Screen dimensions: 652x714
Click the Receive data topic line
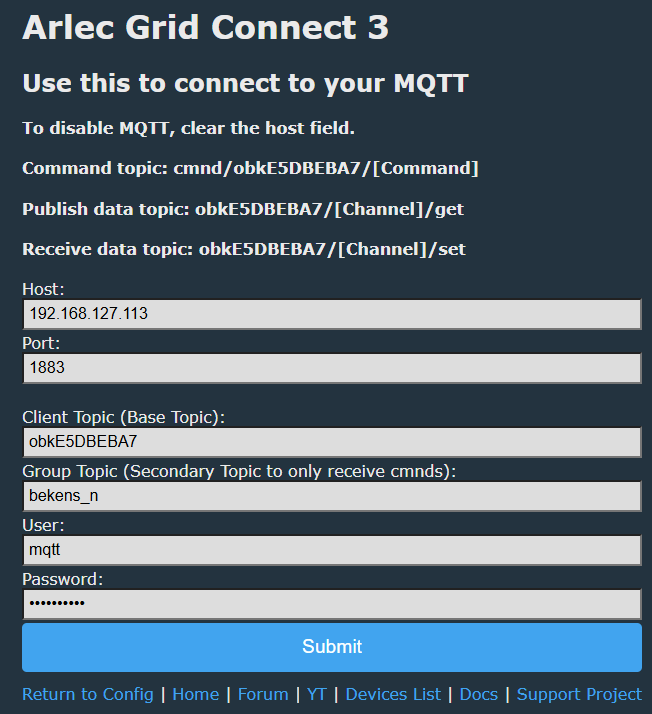pos(244,249)
